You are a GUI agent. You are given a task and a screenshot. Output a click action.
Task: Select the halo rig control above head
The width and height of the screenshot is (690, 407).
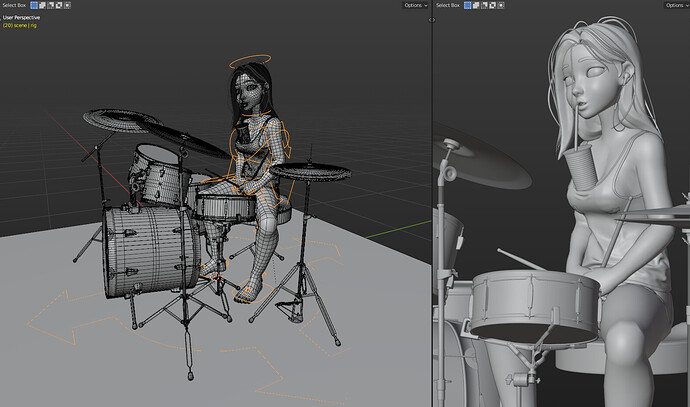tap(250, 62)
